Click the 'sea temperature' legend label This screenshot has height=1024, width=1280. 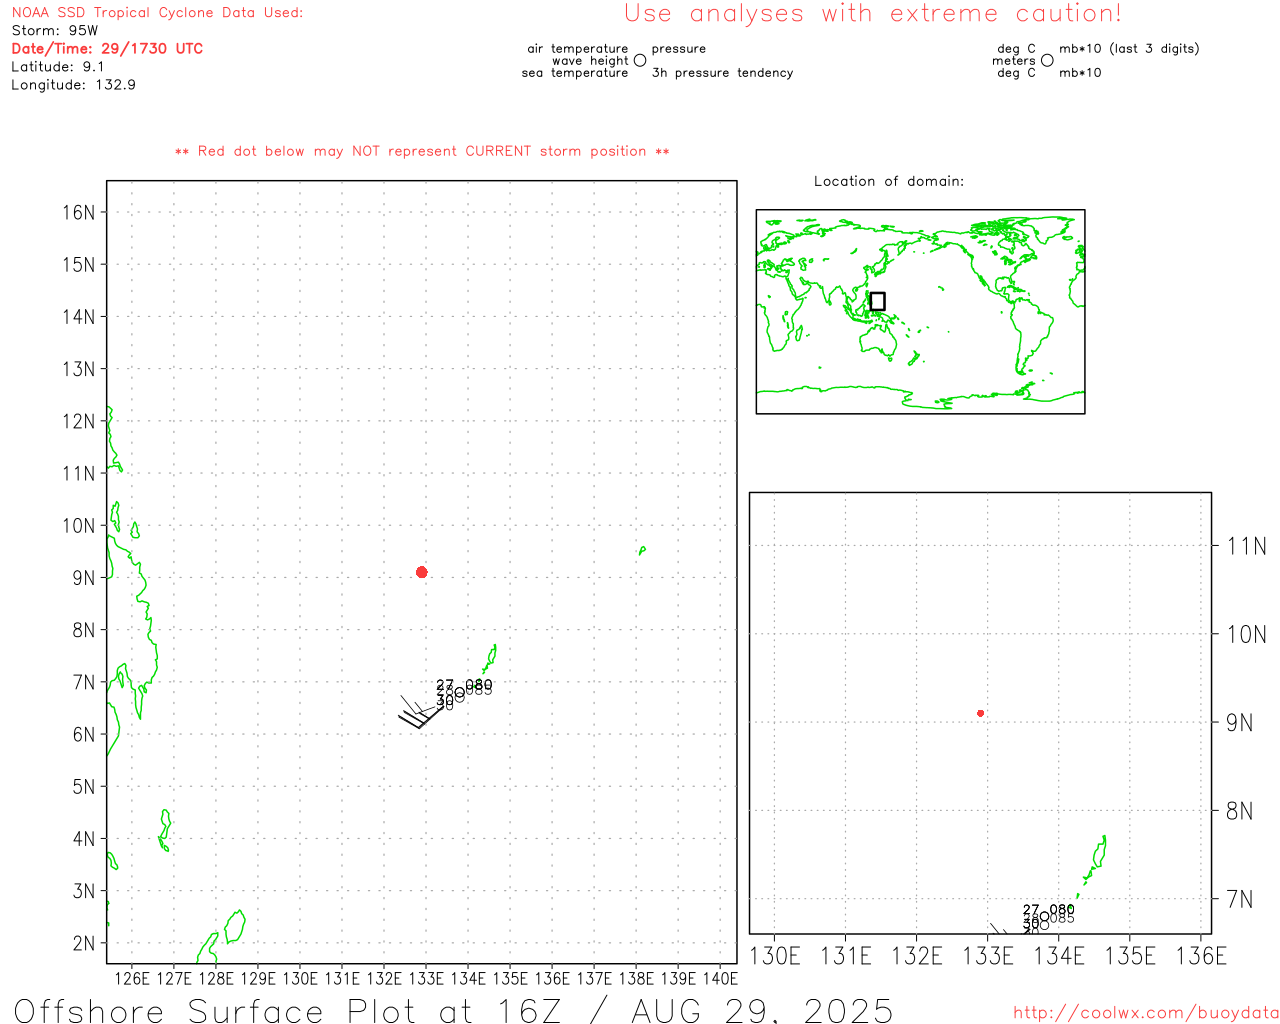pos(575,73)
